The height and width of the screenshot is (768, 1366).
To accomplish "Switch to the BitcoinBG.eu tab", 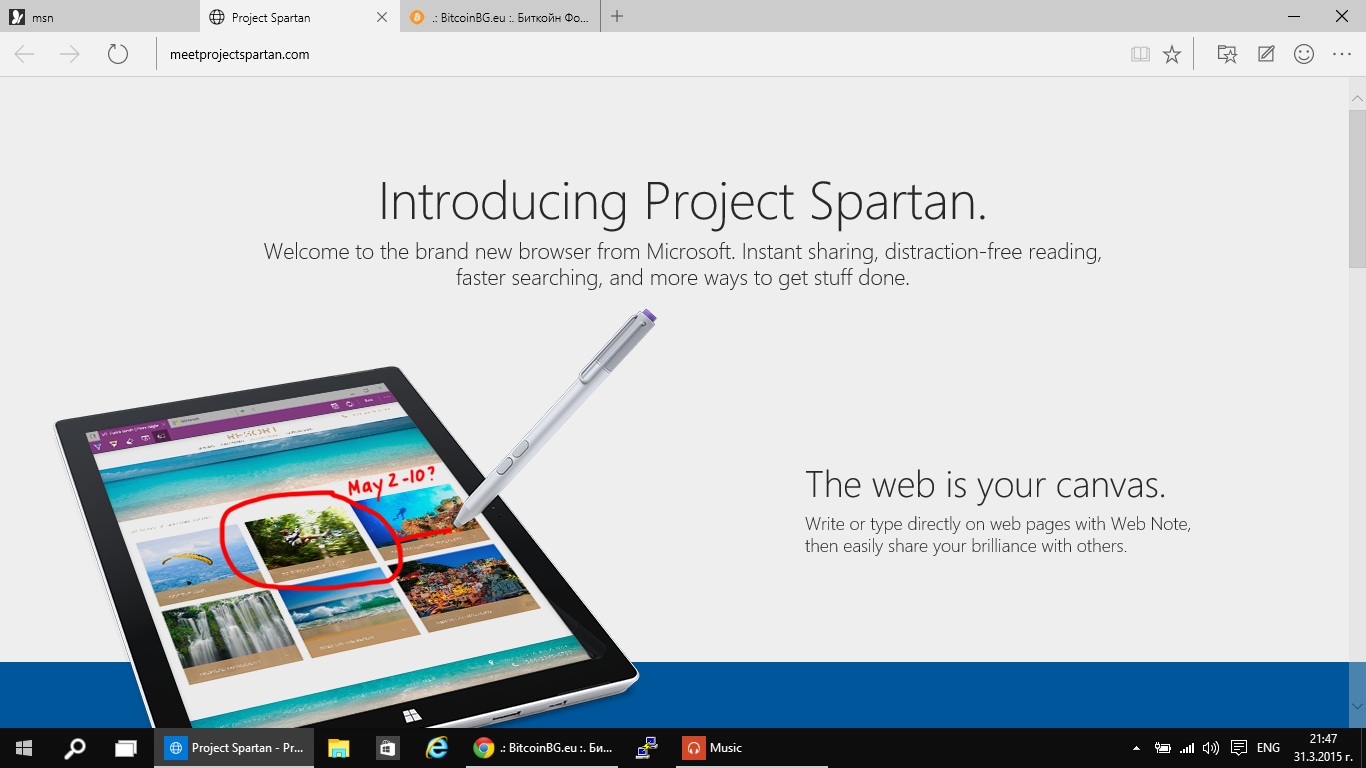I will click(501, 17).
